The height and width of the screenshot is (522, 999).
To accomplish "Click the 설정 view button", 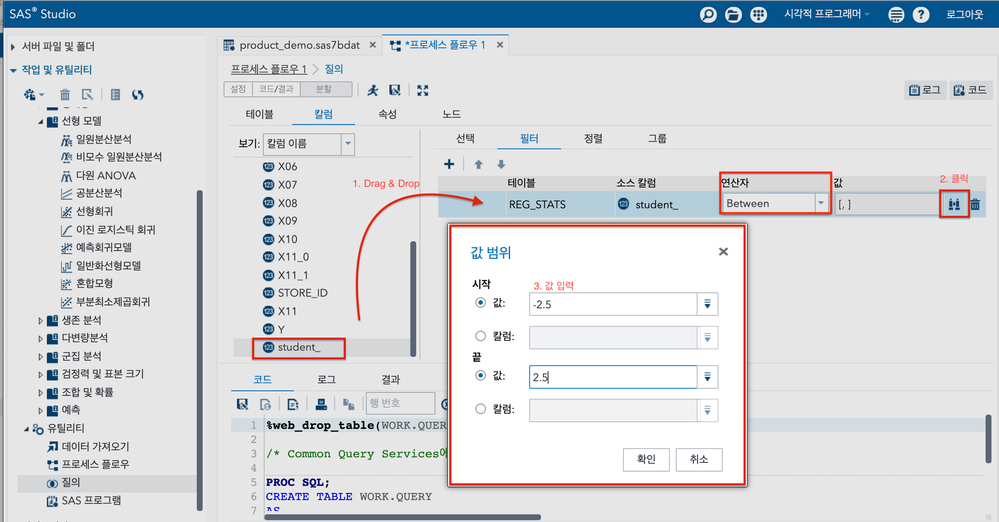I will tap(238, 89).
